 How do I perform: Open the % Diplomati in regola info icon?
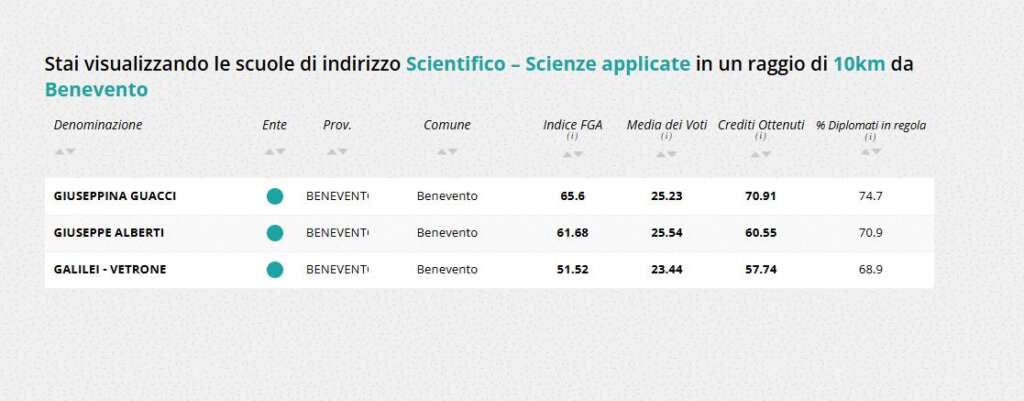tap(871, 137)
